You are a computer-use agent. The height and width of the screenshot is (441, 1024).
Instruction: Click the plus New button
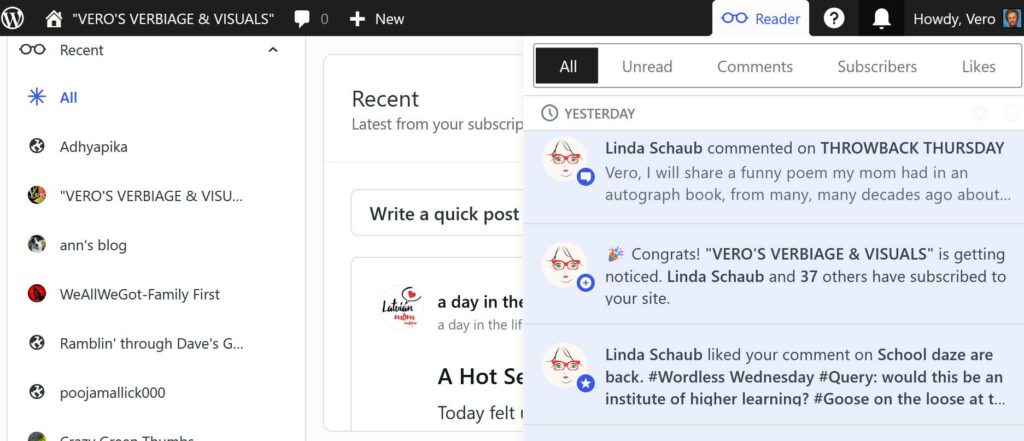pos(377,19)
